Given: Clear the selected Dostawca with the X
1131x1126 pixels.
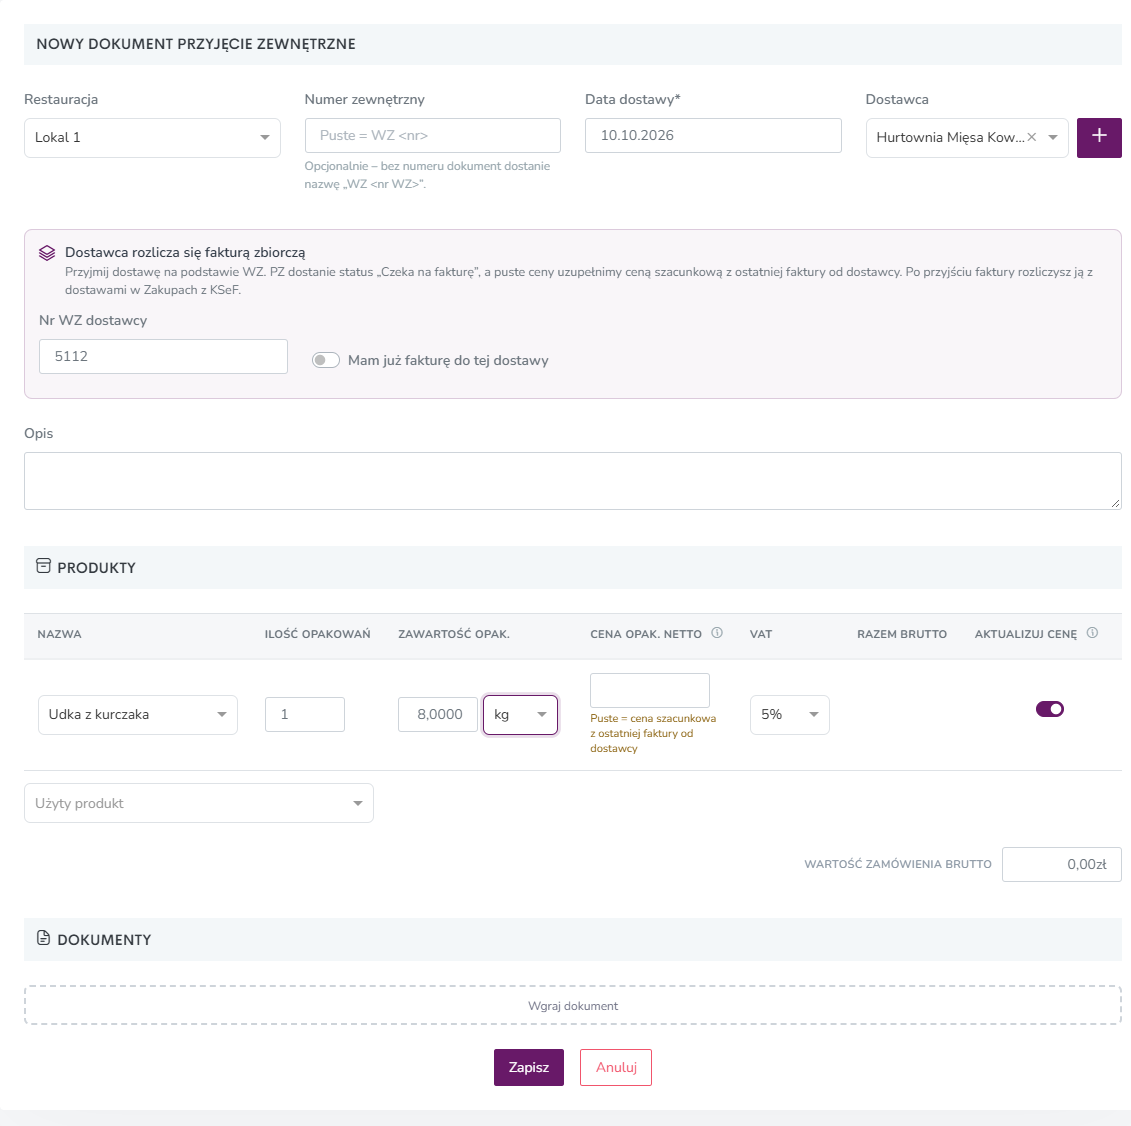Looking at the screenshot, I should 1032,137.
